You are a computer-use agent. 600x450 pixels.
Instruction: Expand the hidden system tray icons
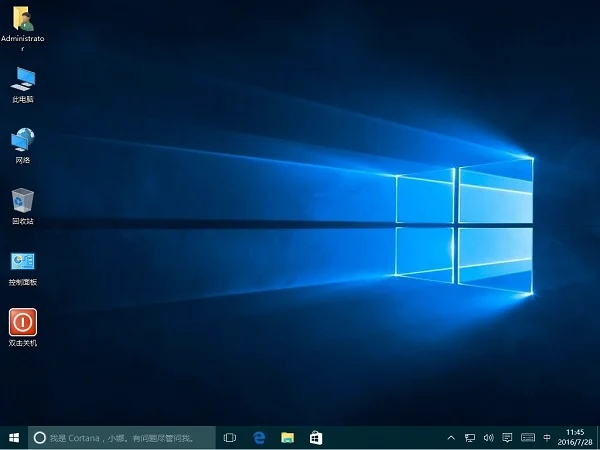coord(450,437)
